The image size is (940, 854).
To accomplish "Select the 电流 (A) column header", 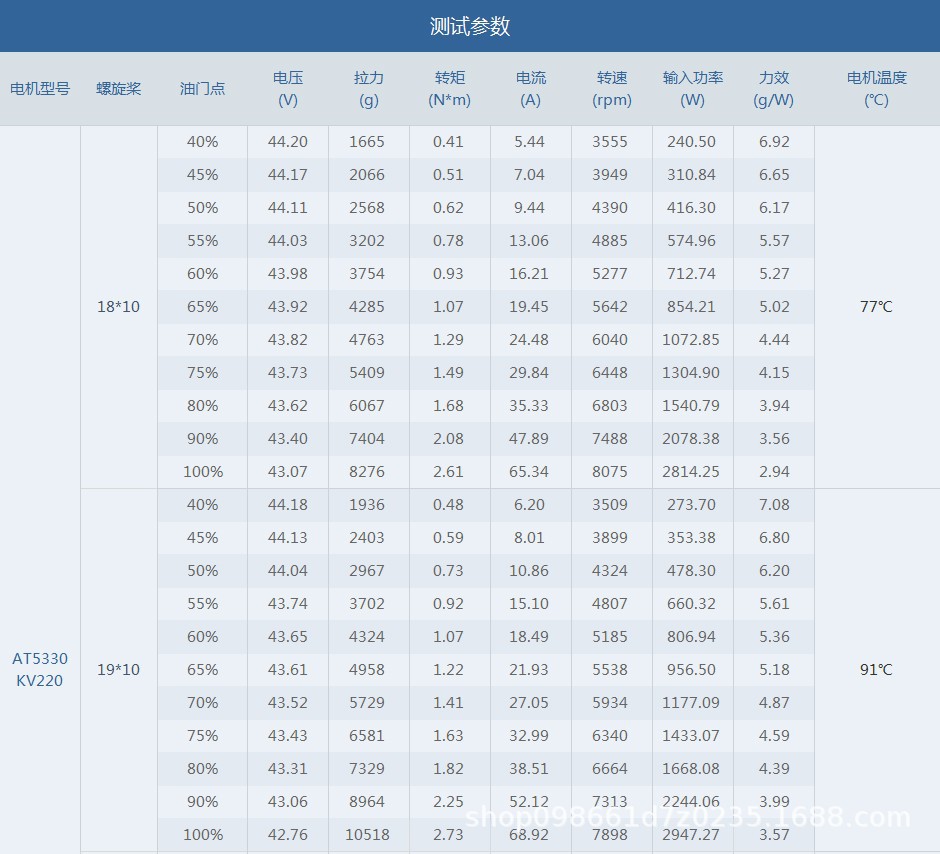I will point(531,89).
